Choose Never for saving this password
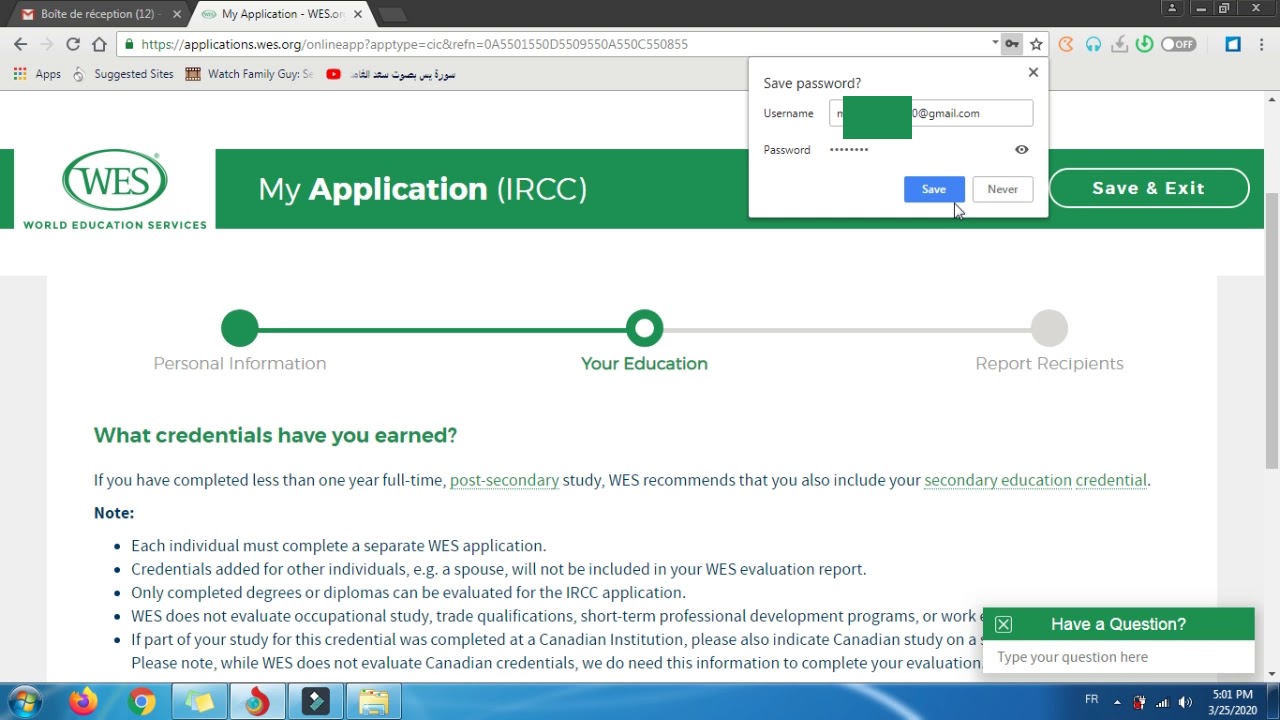This screenshot has width=1280, height=720. (x=1002, y=189)
